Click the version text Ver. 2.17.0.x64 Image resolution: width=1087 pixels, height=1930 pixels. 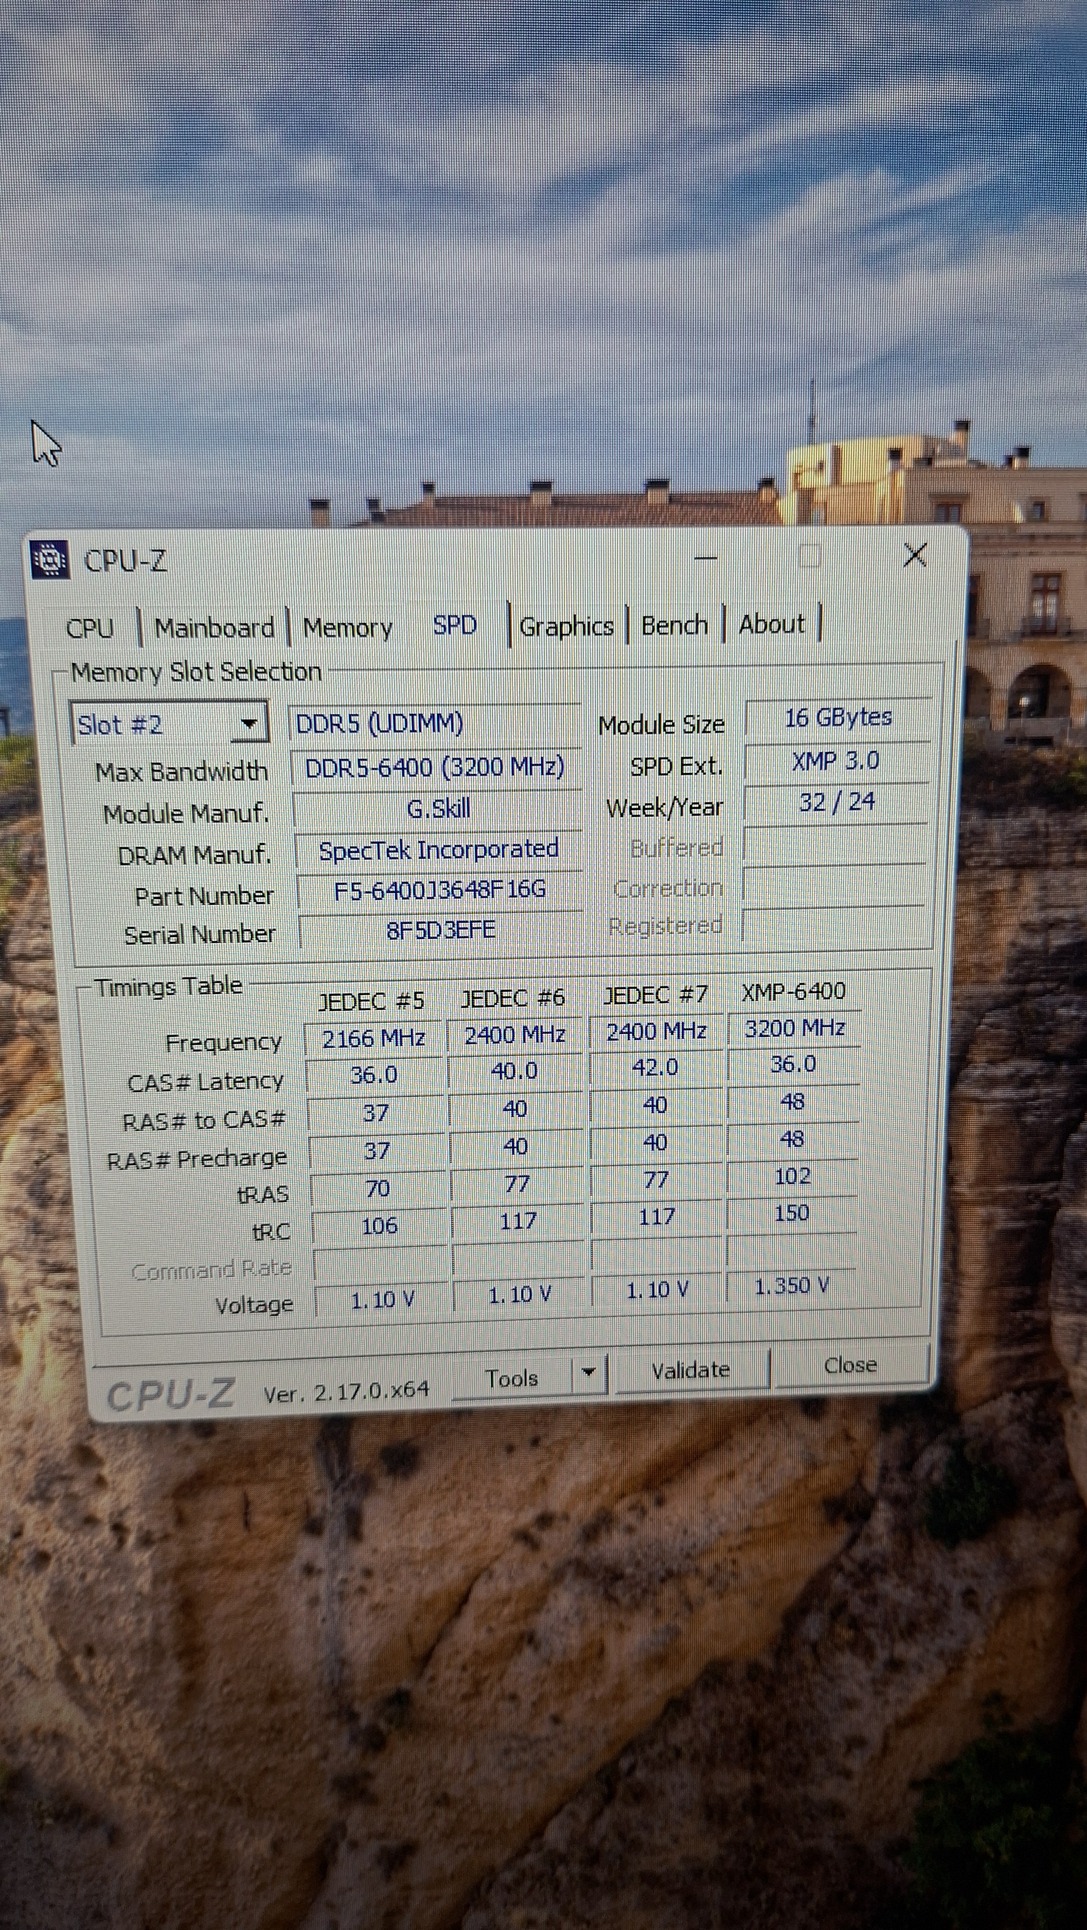pyautogui.click(x=347, y=1392)
